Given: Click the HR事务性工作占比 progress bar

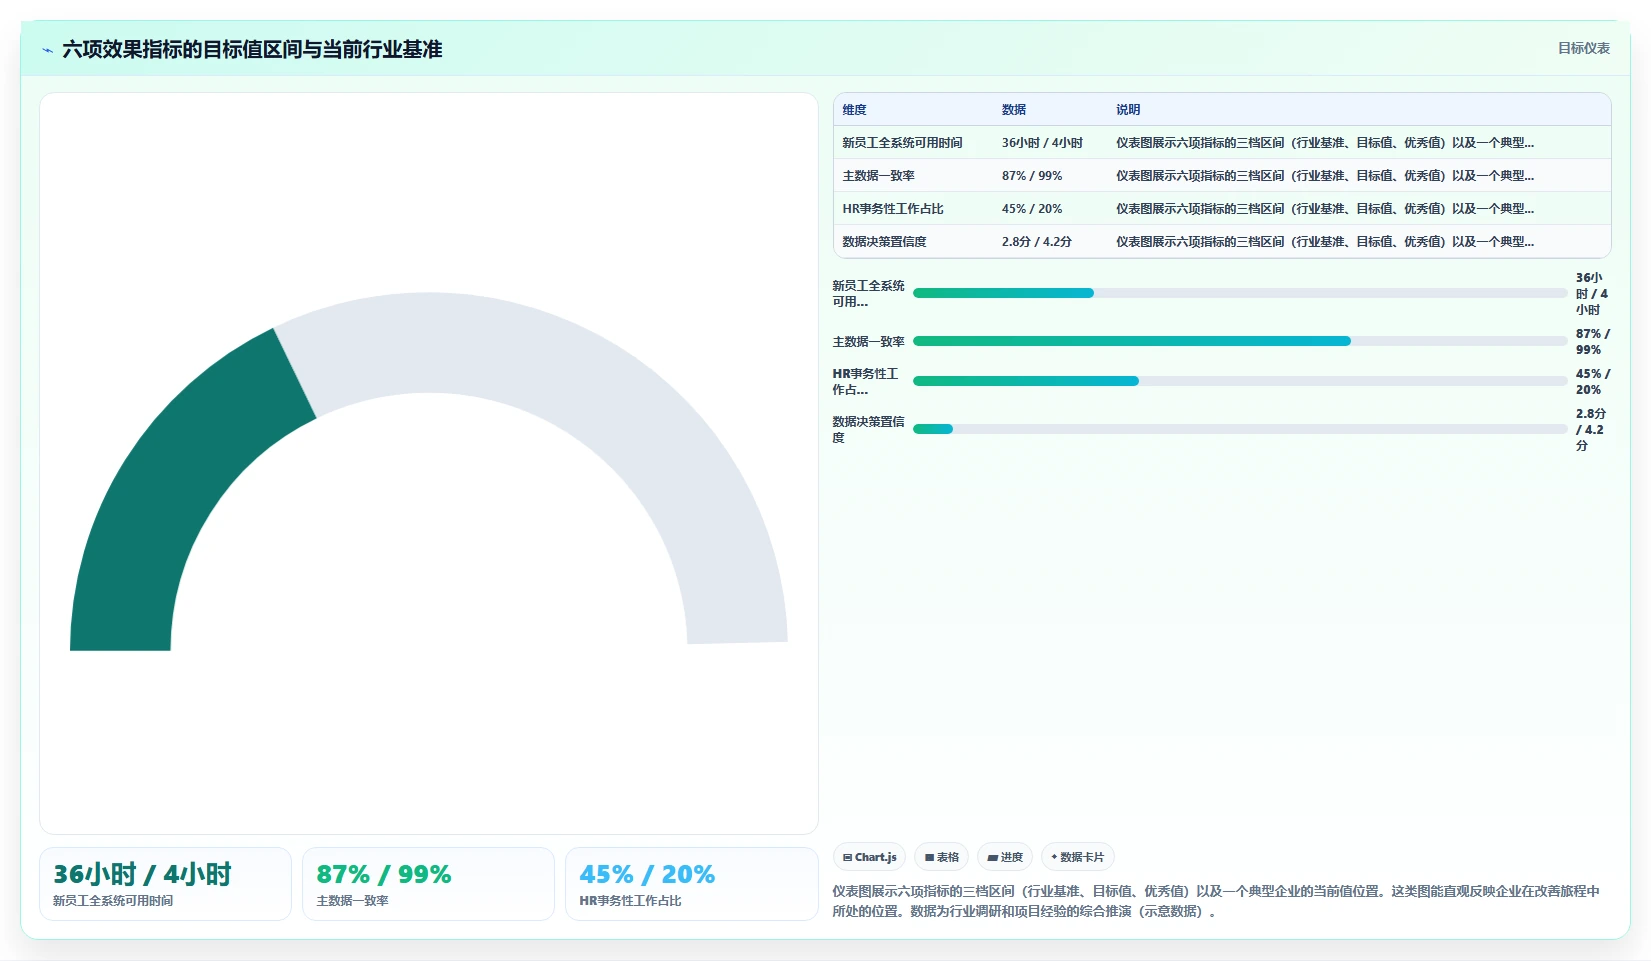Looking at the screenshot, I should pos(1240,381).
